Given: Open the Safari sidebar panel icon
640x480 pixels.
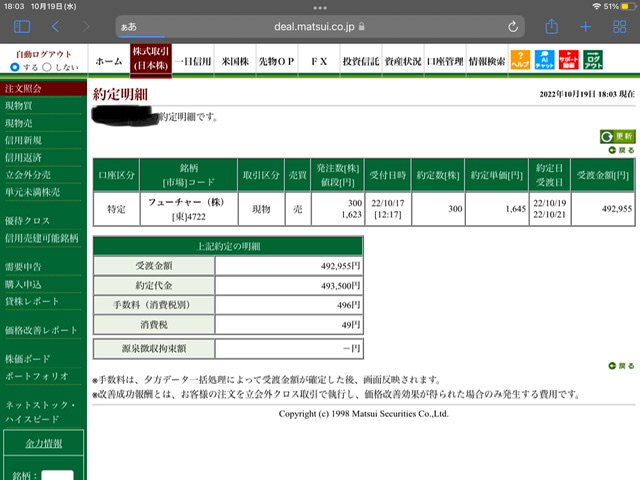Looking at the screenshot, I should click(22, 27).
